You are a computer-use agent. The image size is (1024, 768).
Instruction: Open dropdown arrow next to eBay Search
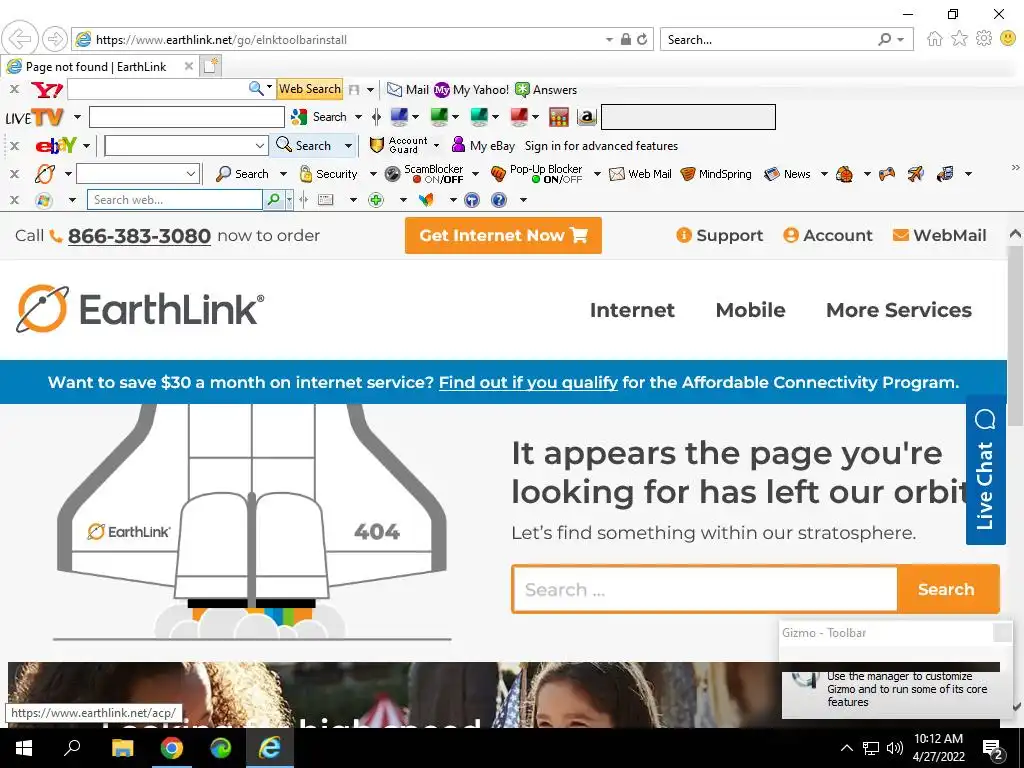(x=348, y=146)
